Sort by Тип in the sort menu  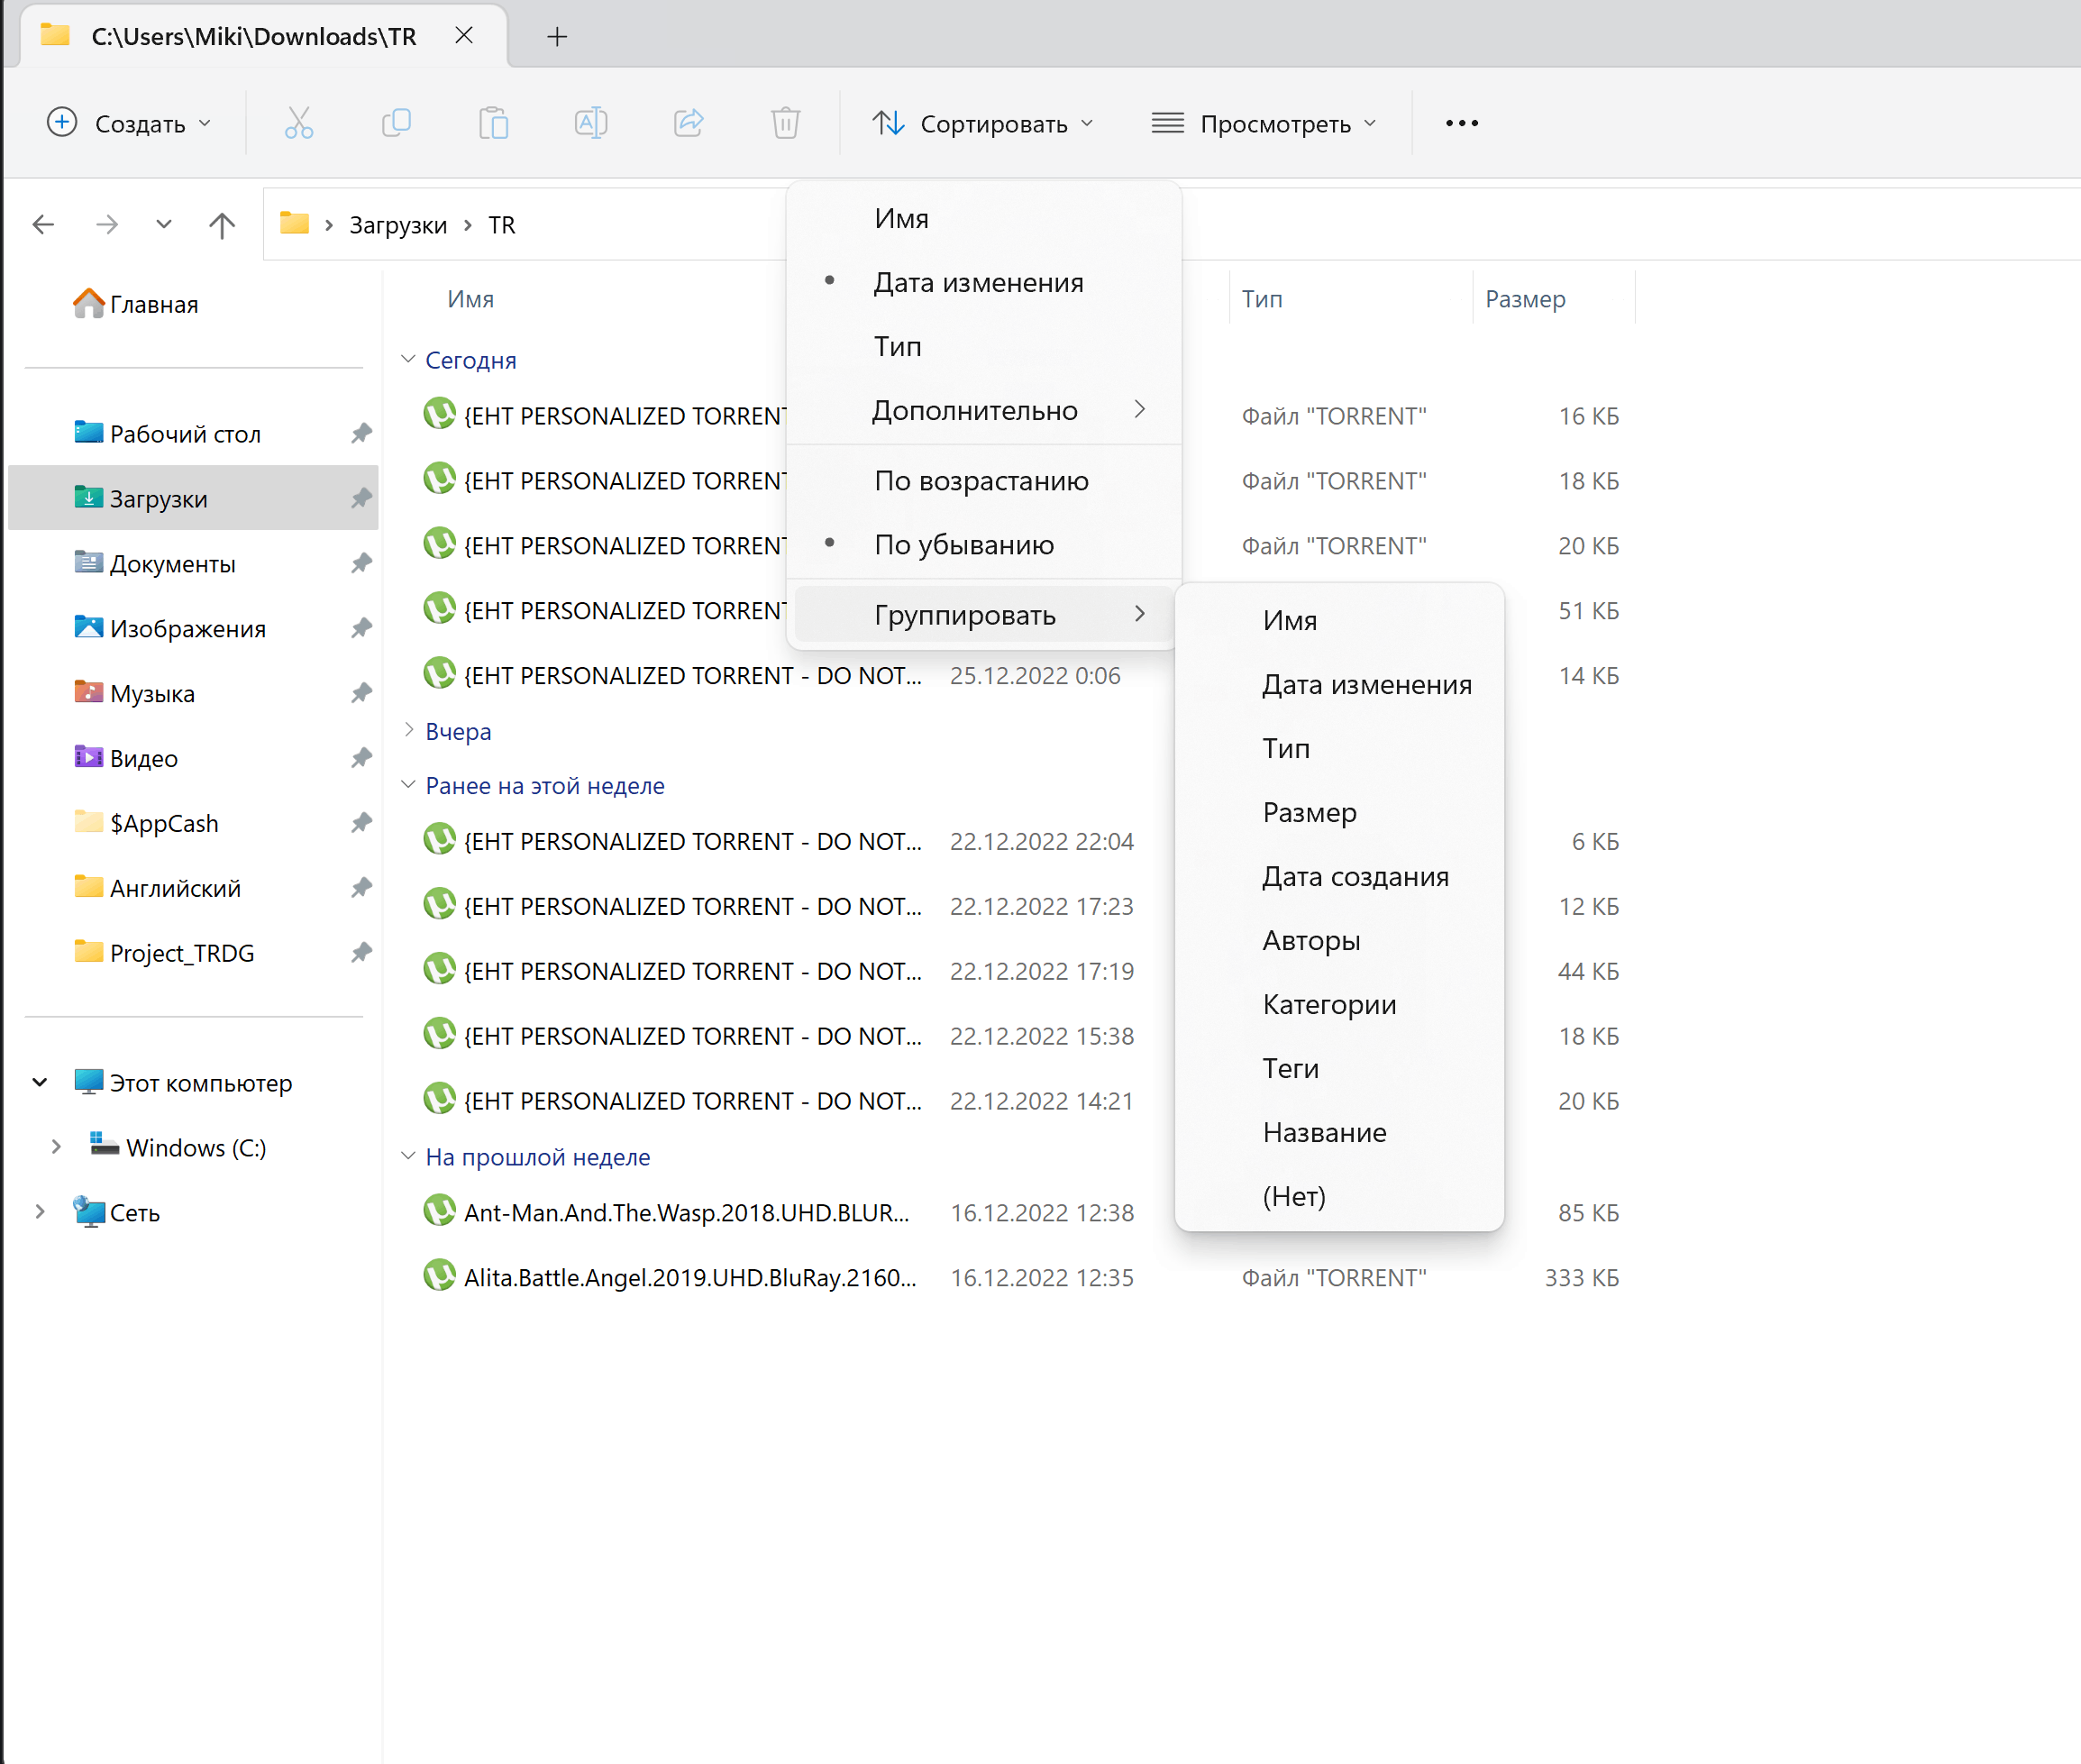click(x=983, y=346)
